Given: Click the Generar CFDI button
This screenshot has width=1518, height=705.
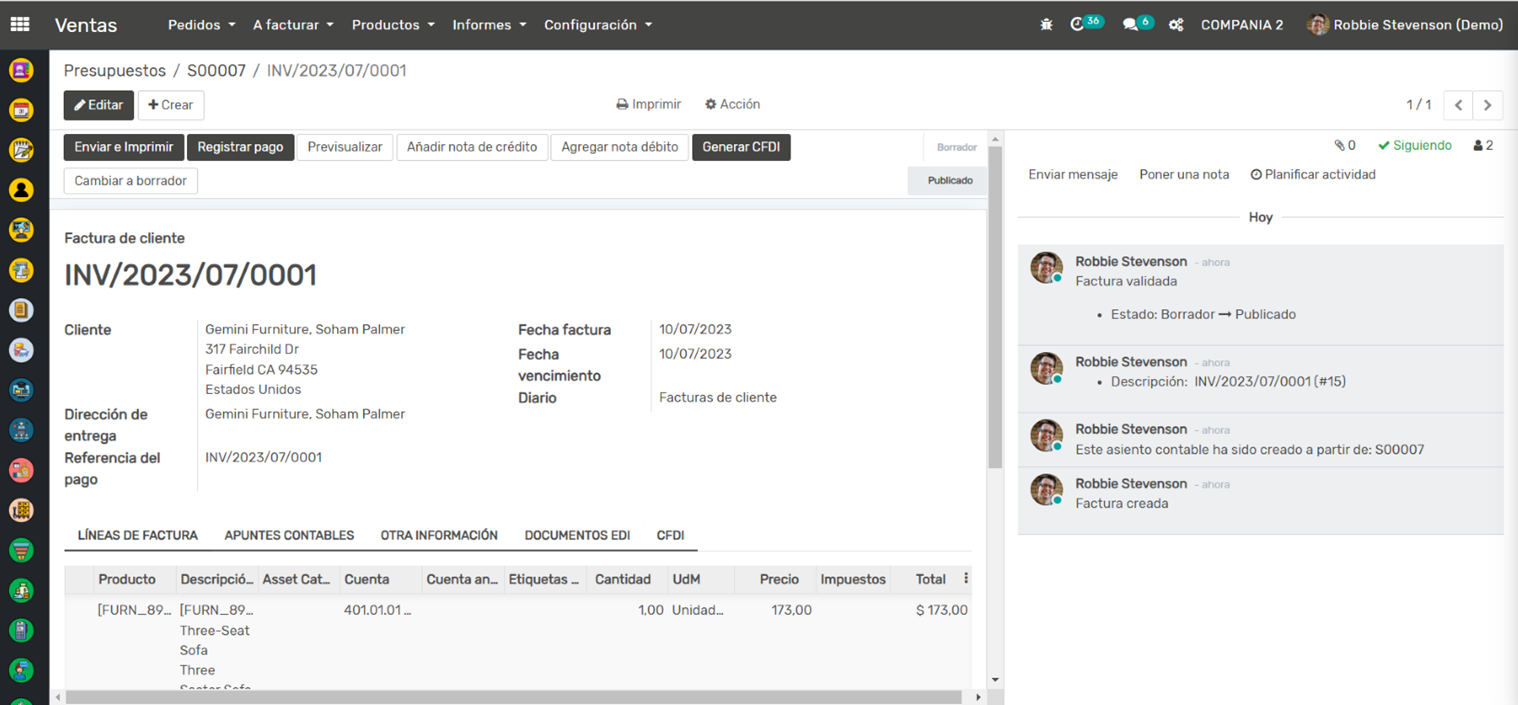Looking at the screenshot, I should click(x=741, y=147).
